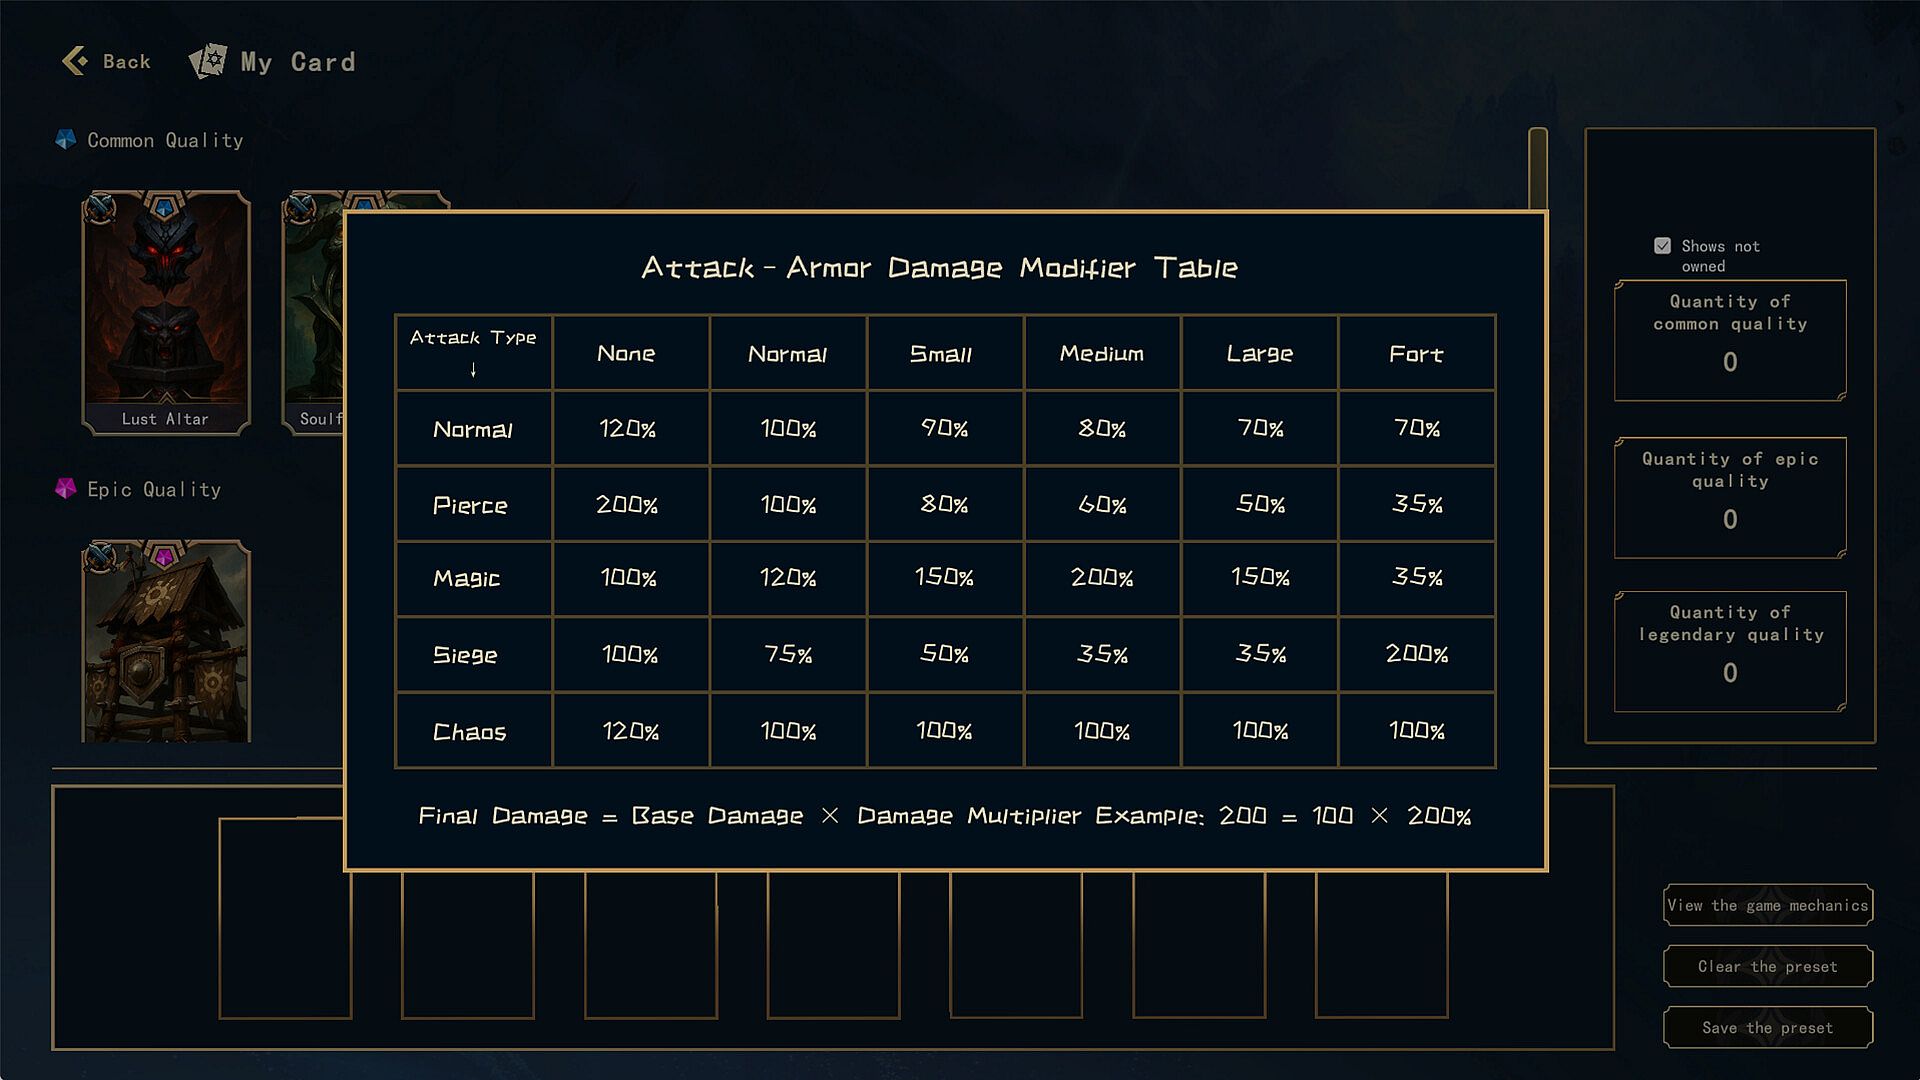Viewport: 1920px width, 1080px height.
Task: Click the Quantity of legendary quality panel
Action: [1730, 651]
